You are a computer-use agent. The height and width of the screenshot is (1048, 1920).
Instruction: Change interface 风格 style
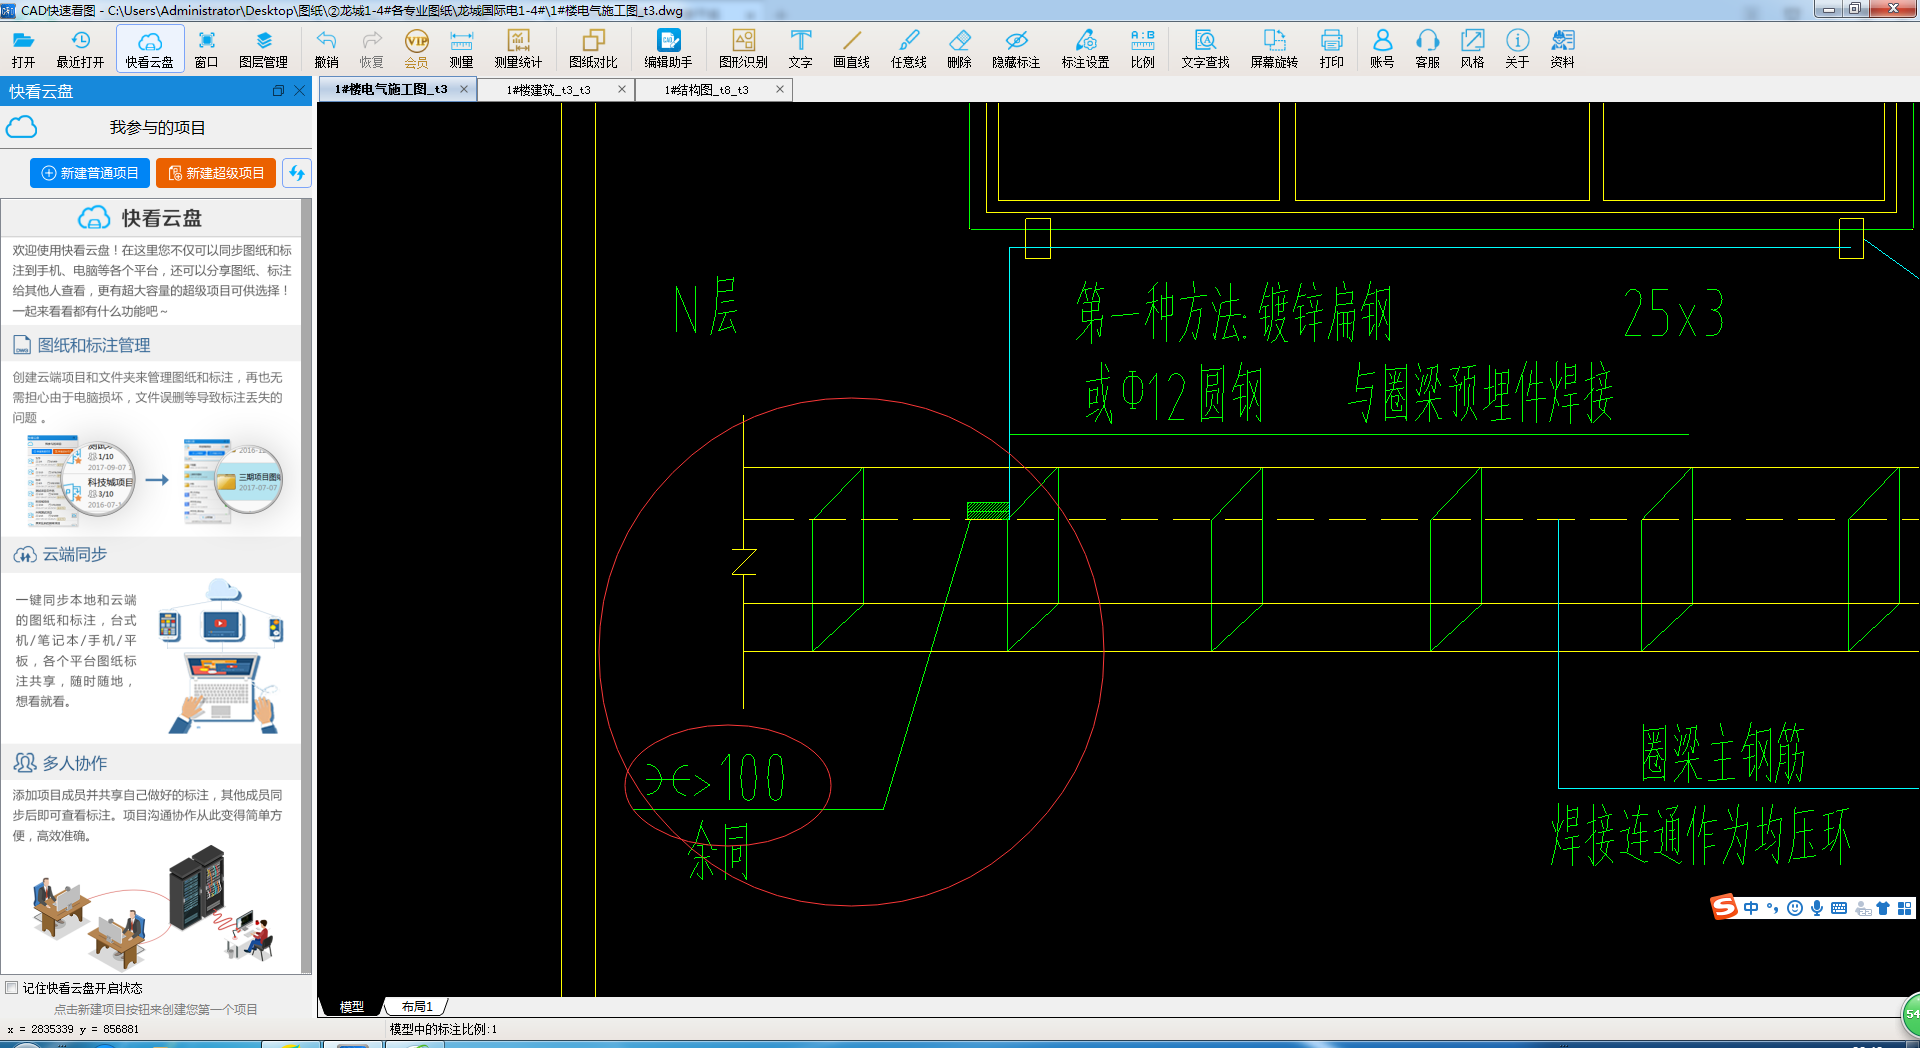tap(1472, 48)
